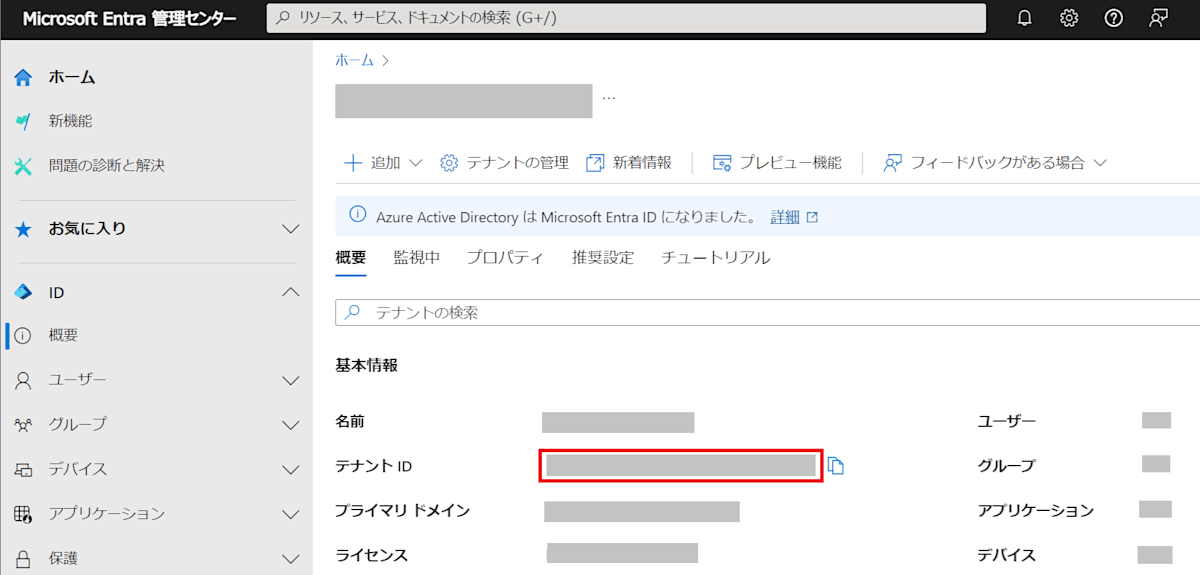Viewport: 1200px width, 575px height.
Task: Focus the テナントの検索 input field
Action: pos(767,313)
